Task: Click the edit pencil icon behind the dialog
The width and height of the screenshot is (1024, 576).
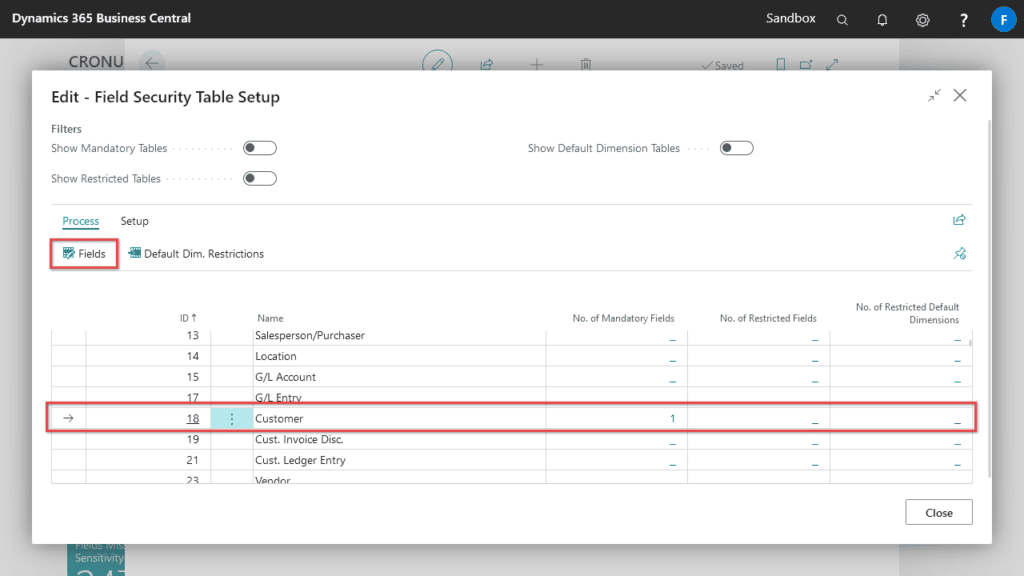Action: [x=437, y=63]
